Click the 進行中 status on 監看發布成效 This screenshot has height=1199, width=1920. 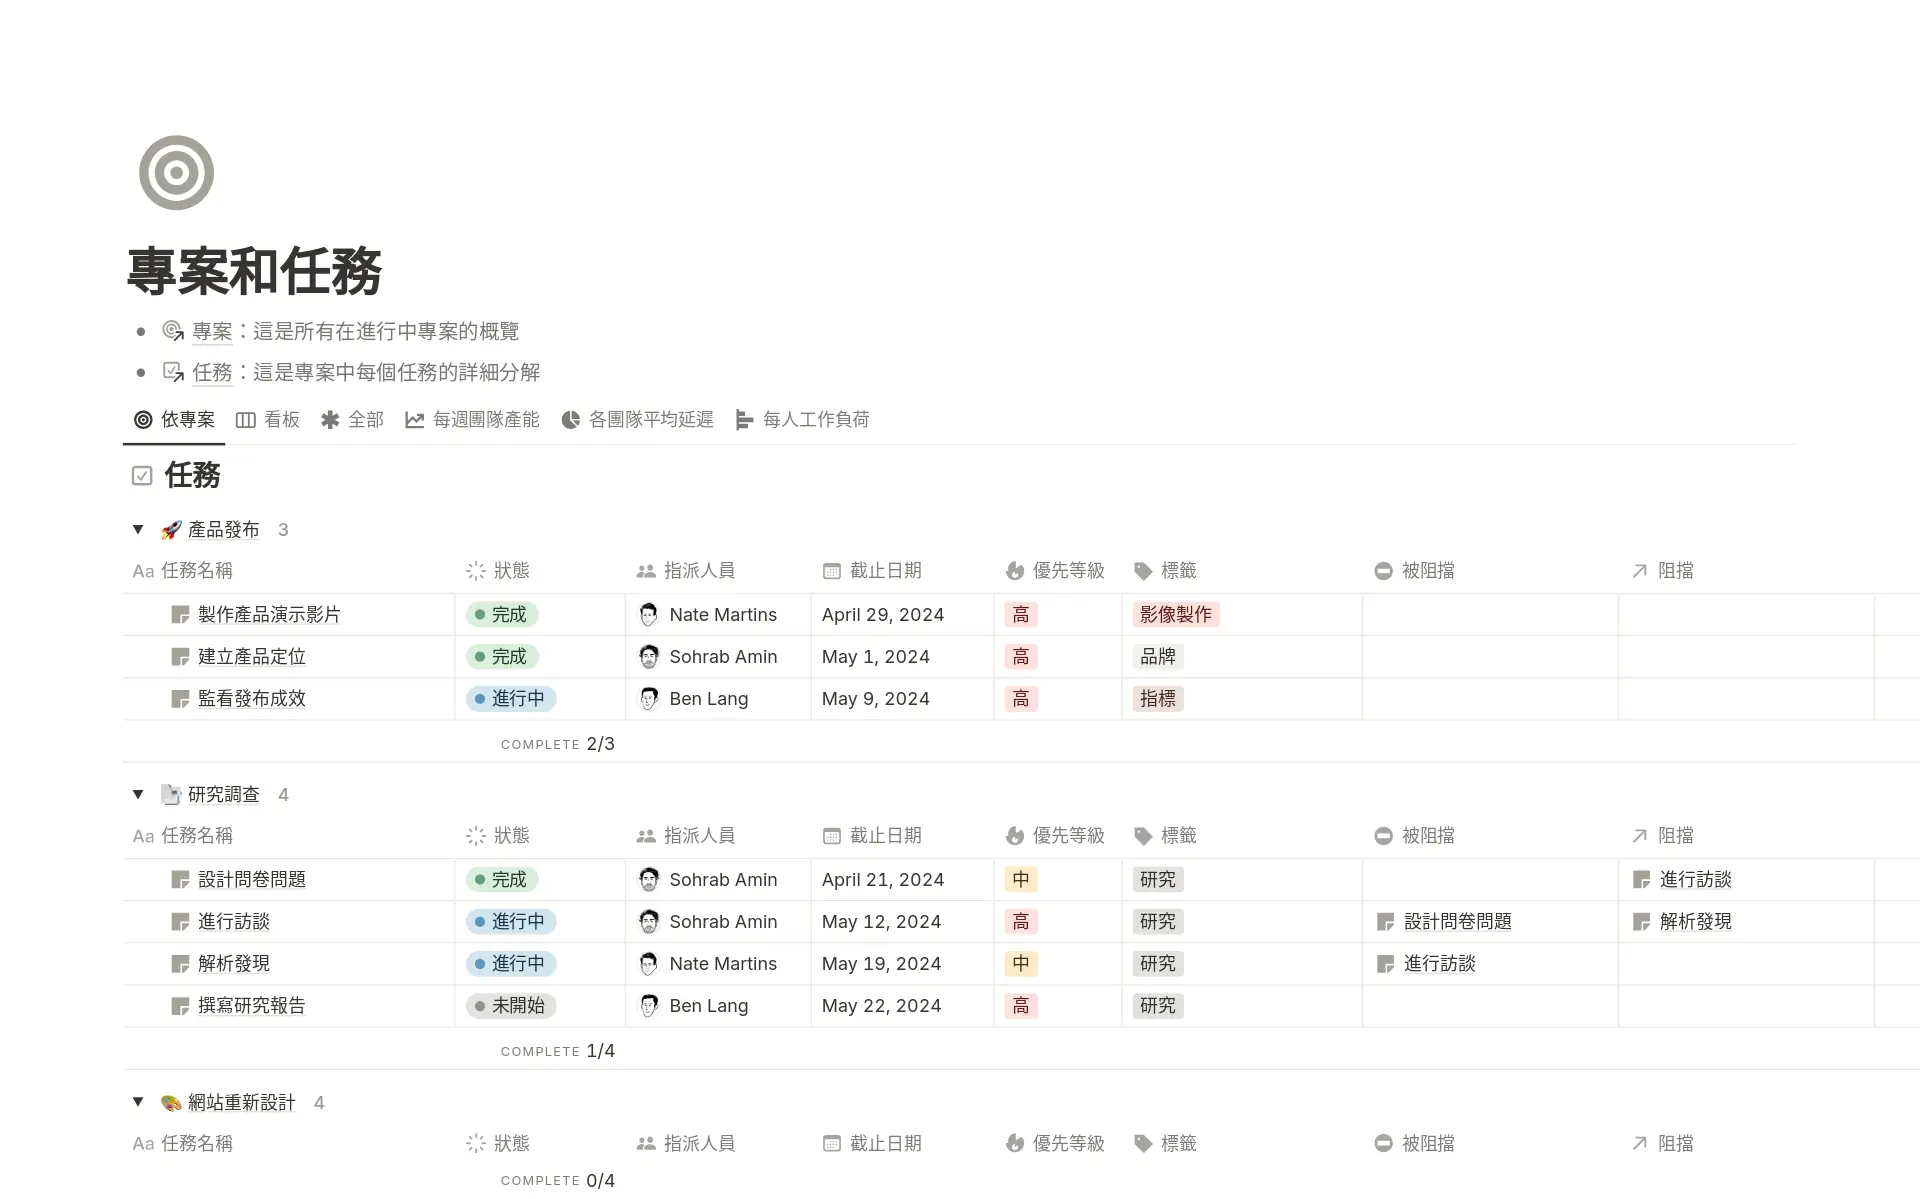[511, 698]
